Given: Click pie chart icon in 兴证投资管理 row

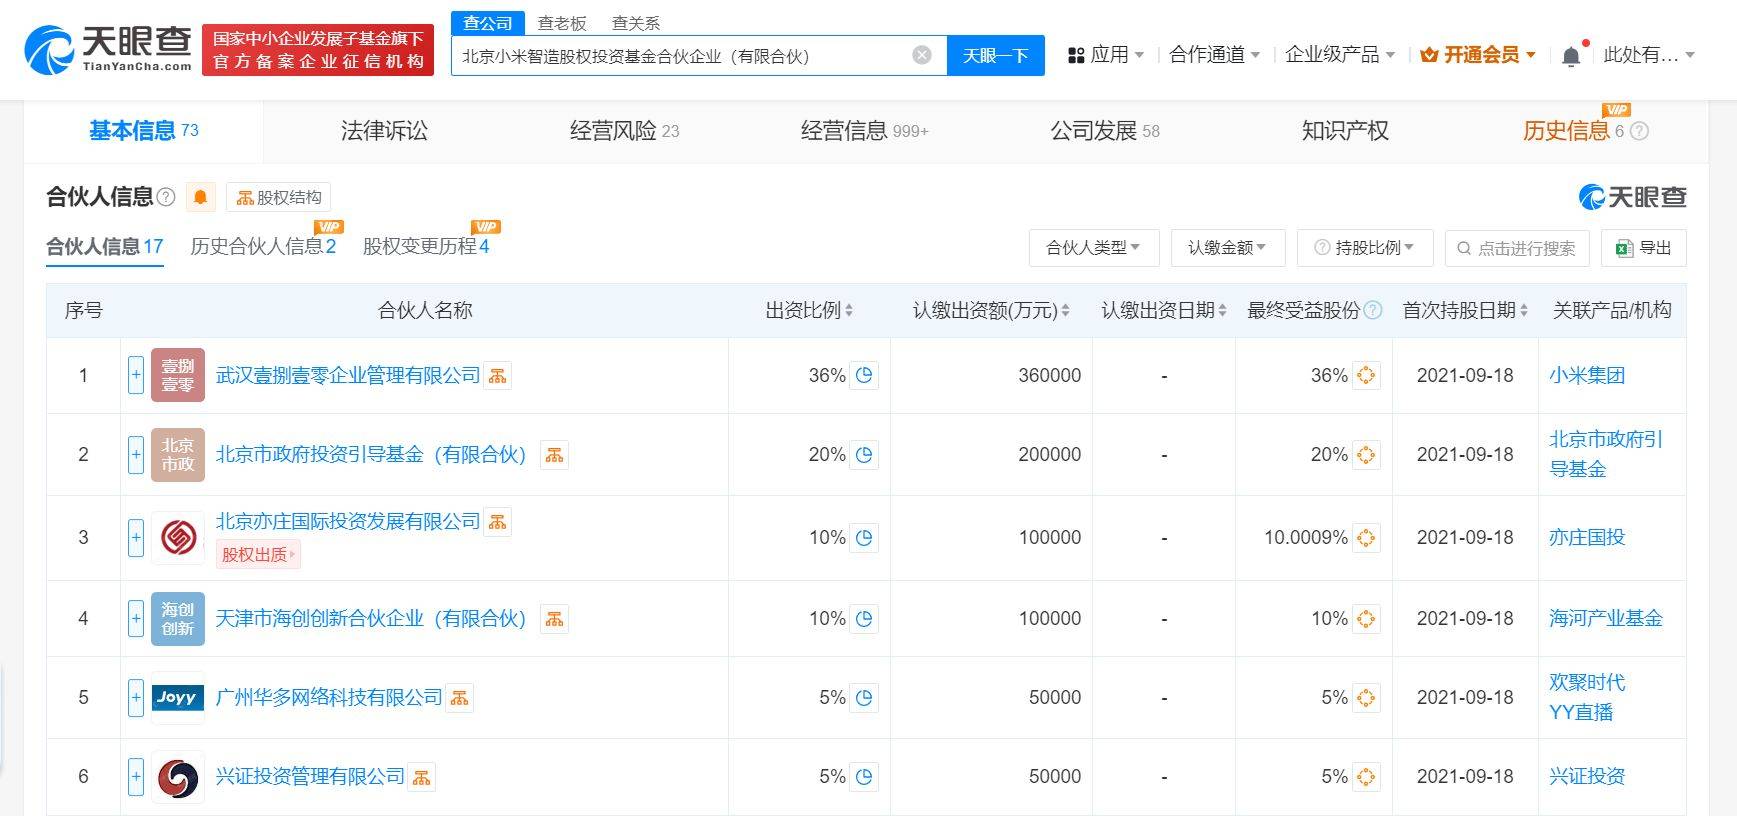Looking at the screenshot, I should point(865,776).
